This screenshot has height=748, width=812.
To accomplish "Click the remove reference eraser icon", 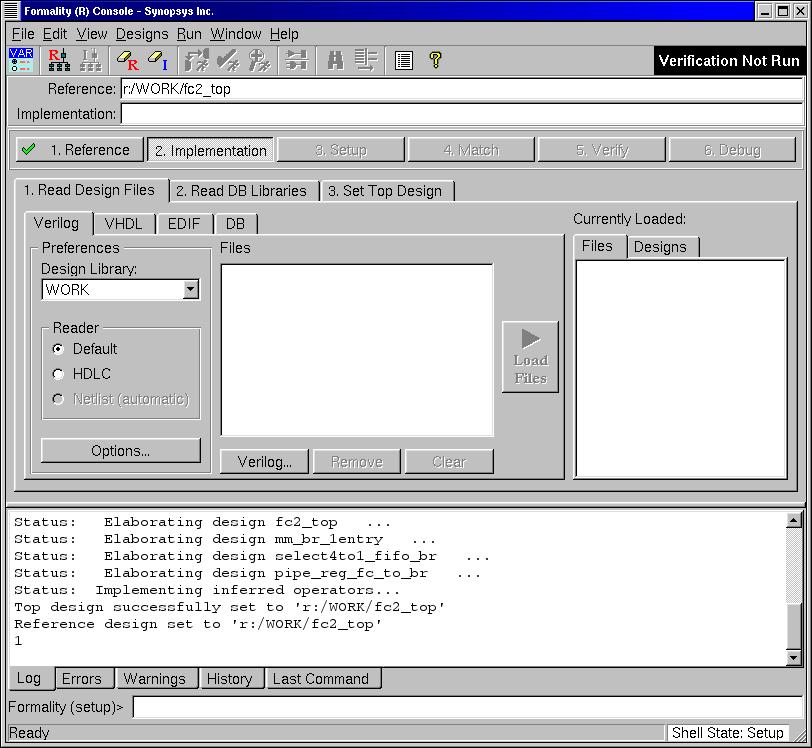I will click(x=127, y=60).
